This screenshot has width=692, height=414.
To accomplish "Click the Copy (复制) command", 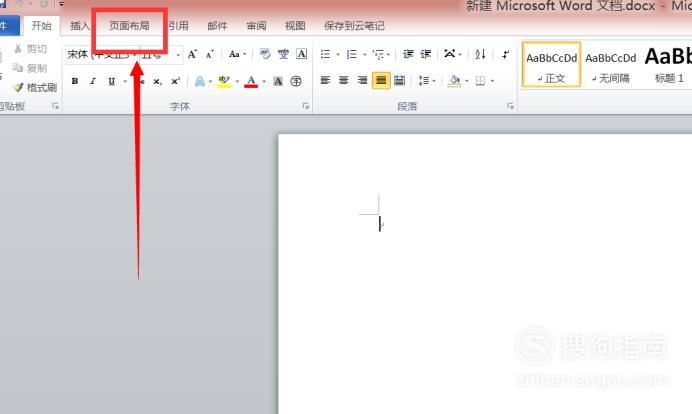I will coord(30,68).
